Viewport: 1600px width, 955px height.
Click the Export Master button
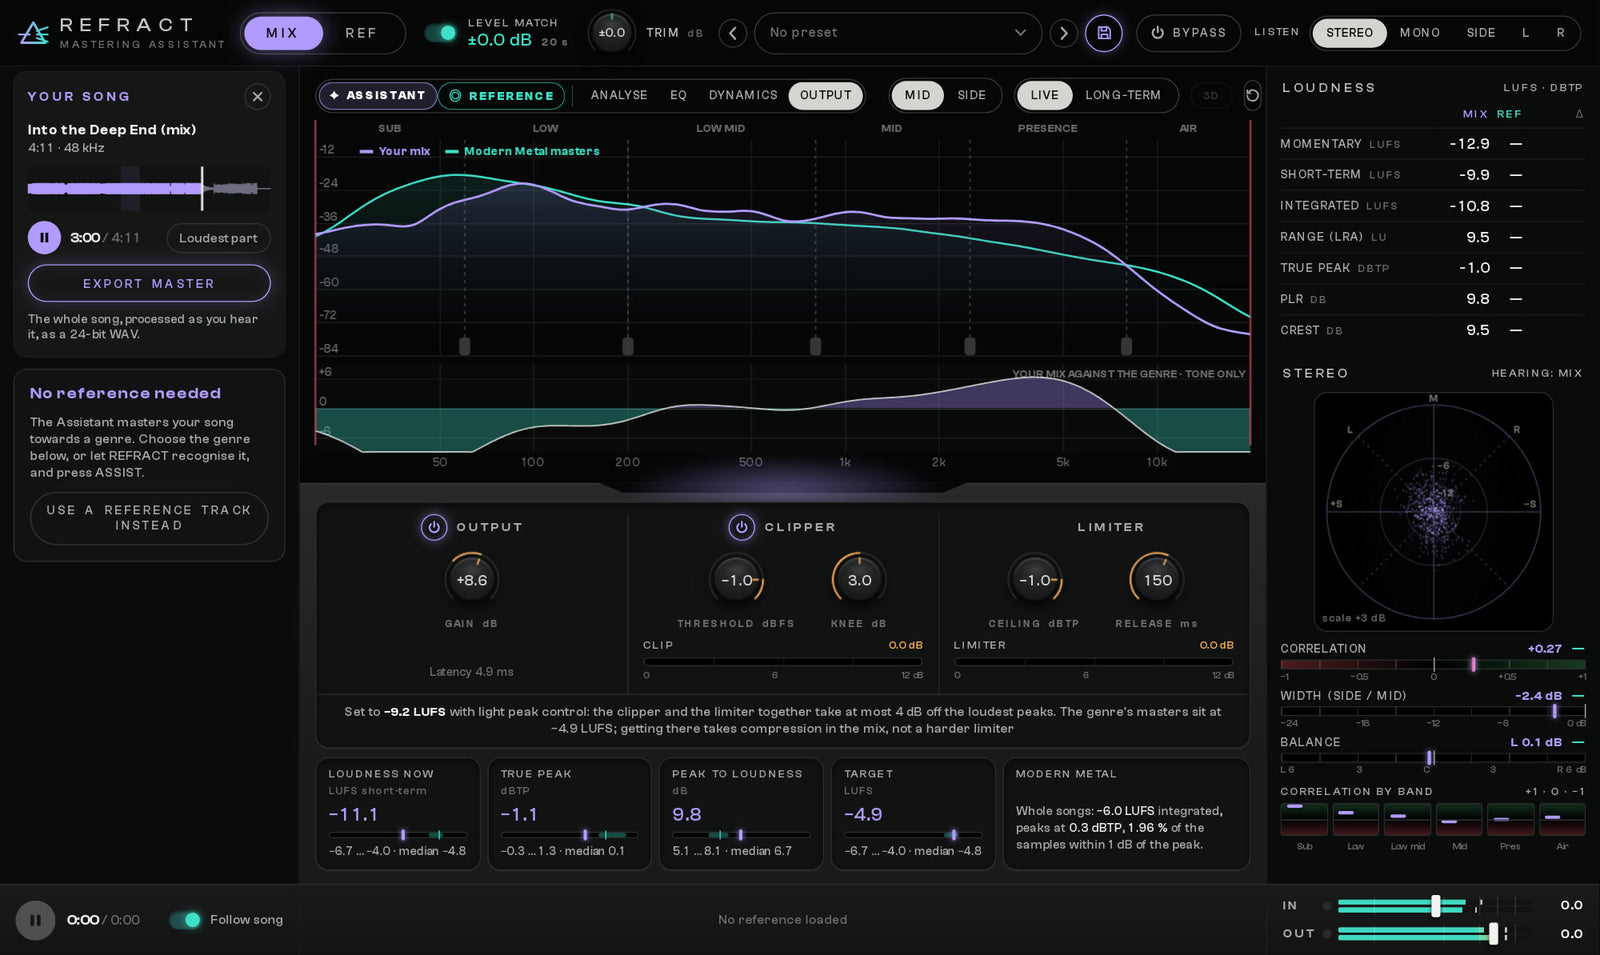click(149, 284)
